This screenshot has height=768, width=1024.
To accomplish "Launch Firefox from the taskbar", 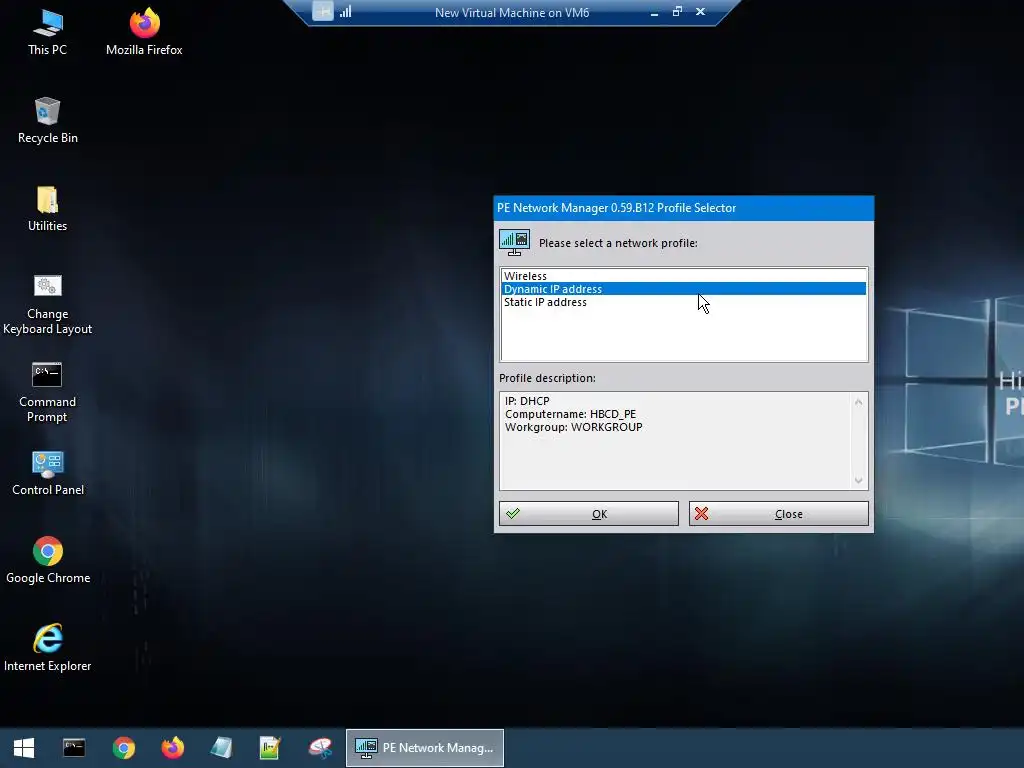I will pyautogui.click(x=172, y=748).
